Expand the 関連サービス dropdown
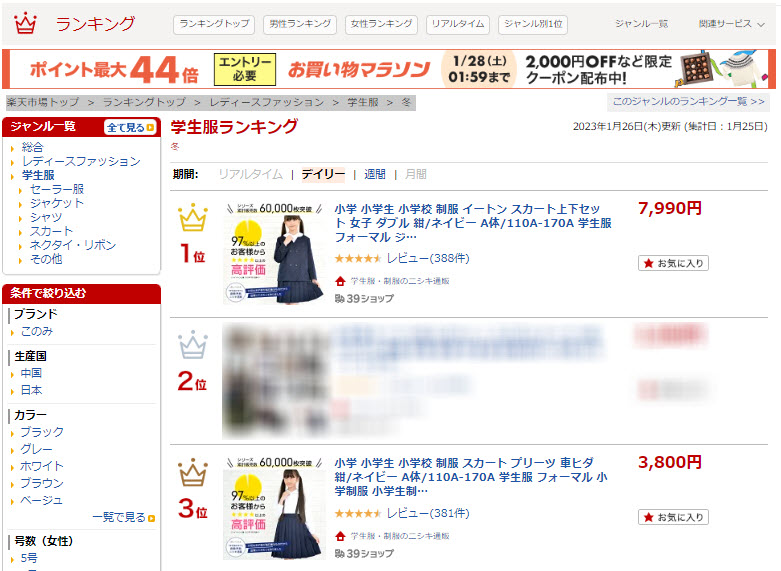Viewport: 781px width, 571px height. (731, 24)
